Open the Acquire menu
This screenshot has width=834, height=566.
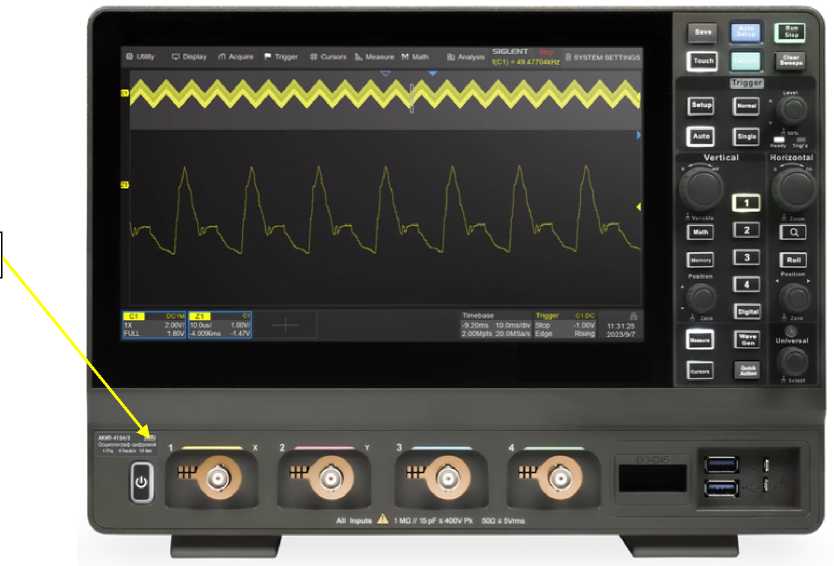pos(236,57)
